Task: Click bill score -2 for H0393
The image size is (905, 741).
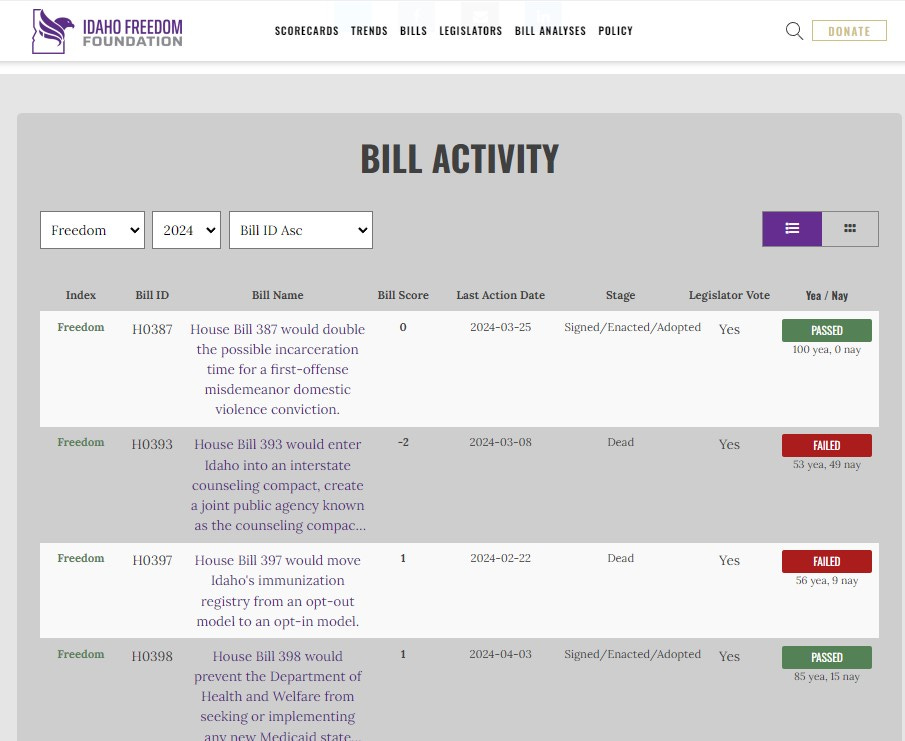Action: pyautogui.click(x=403, y=442)
